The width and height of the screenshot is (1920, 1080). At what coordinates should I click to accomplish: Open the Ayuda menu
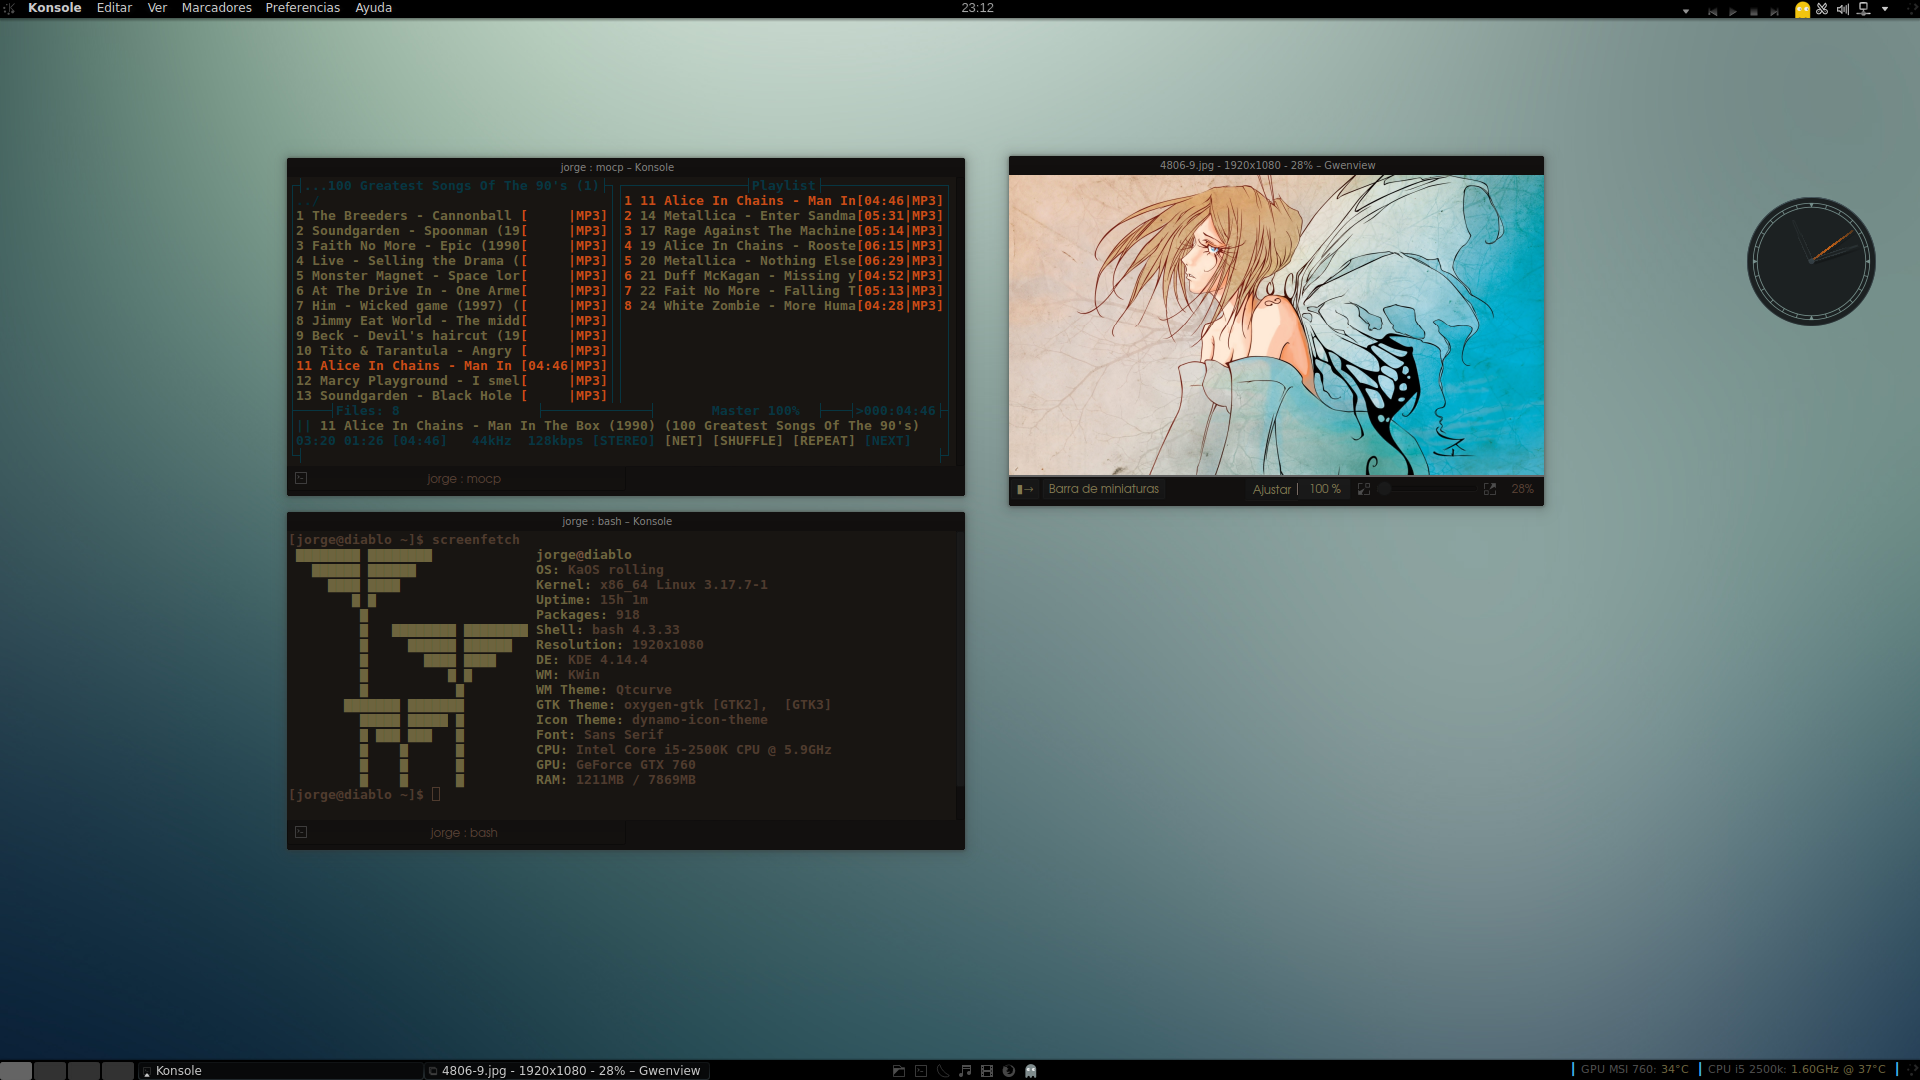click(x=373, y=8)
